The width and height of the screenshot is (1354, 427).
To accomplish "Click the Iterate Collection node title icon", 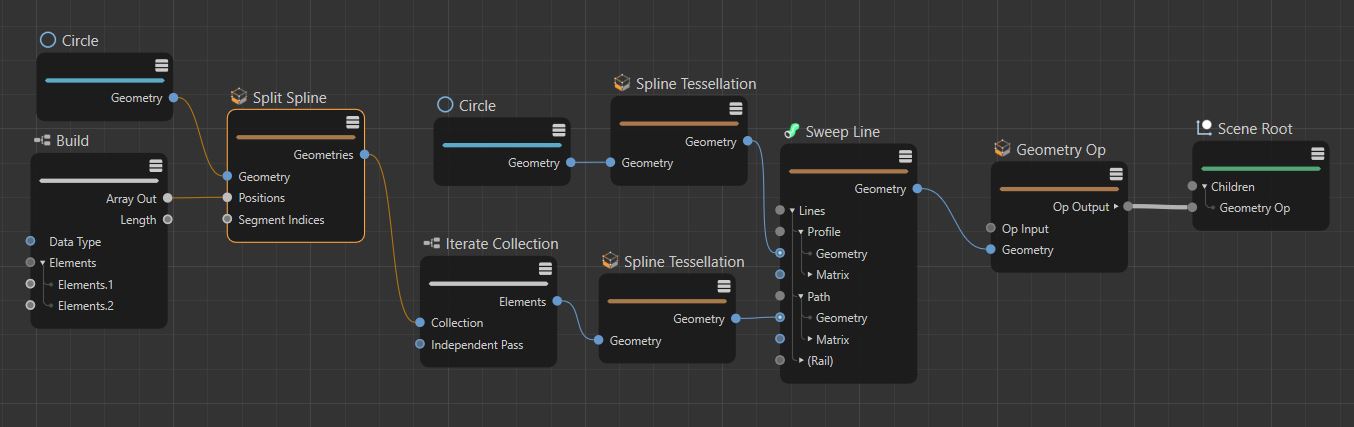I will coord(432,243).
